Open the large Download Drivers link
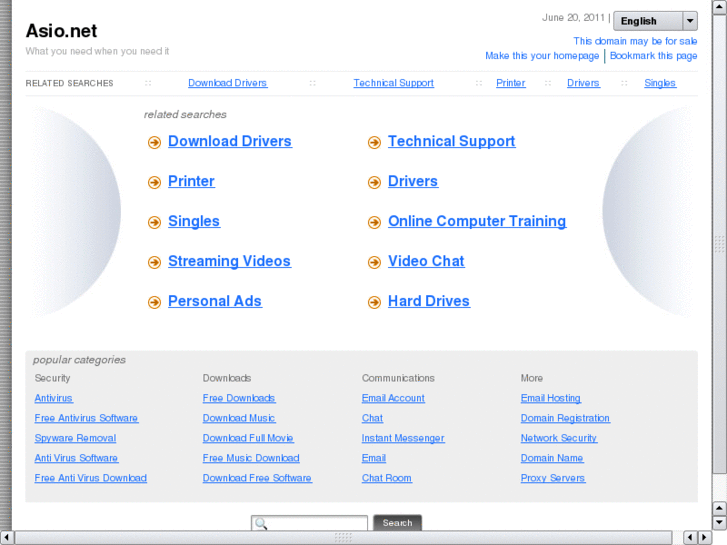The height and width of the screenshot is (545, 727). tap(230, 141)
